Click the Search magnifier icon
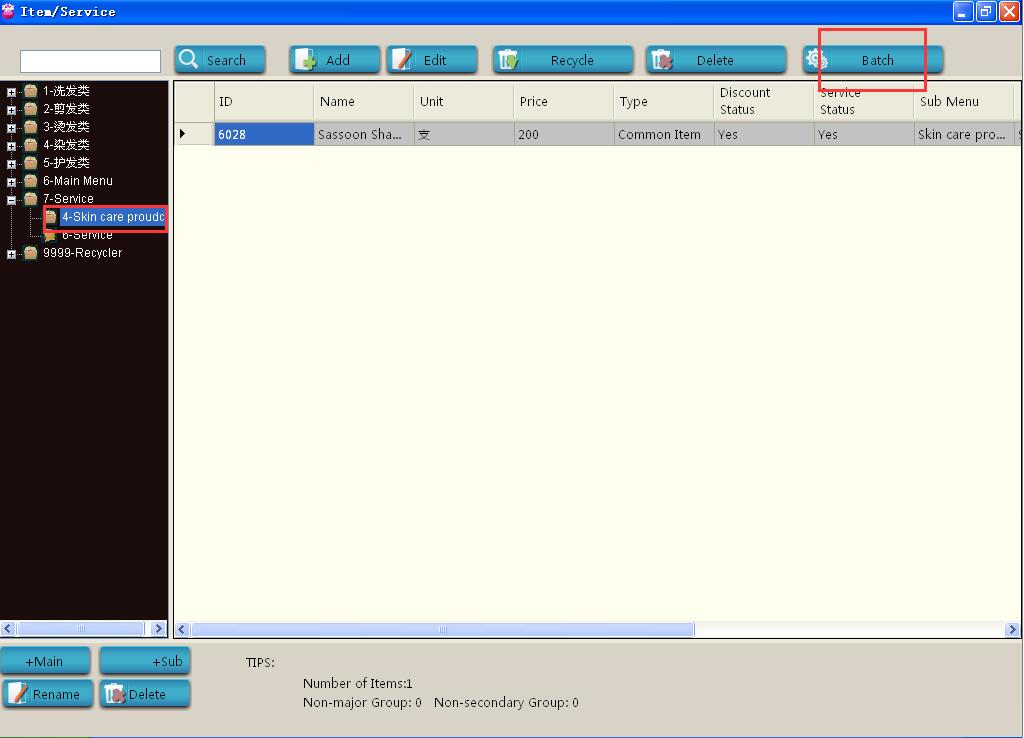The image size is (1024, 738). pos(188,59)
